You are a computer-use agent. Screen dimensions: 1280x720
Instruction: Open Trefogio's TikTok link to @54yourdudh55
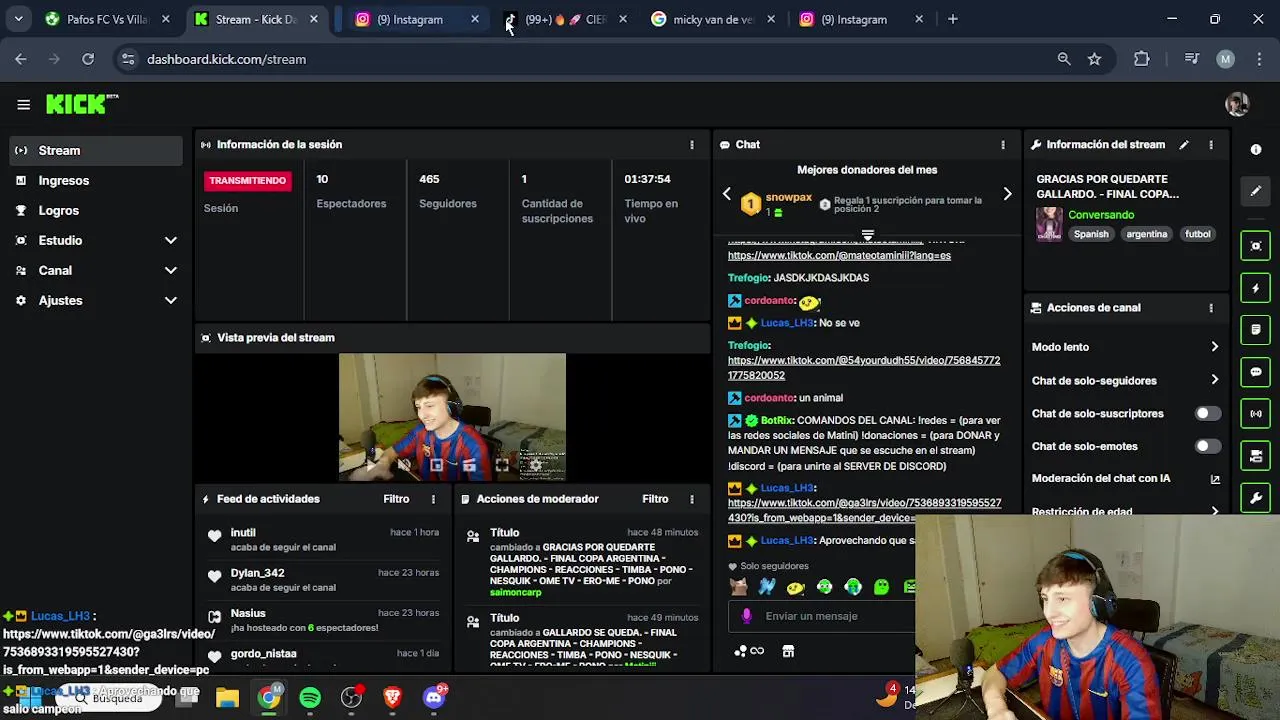point(864,368)
